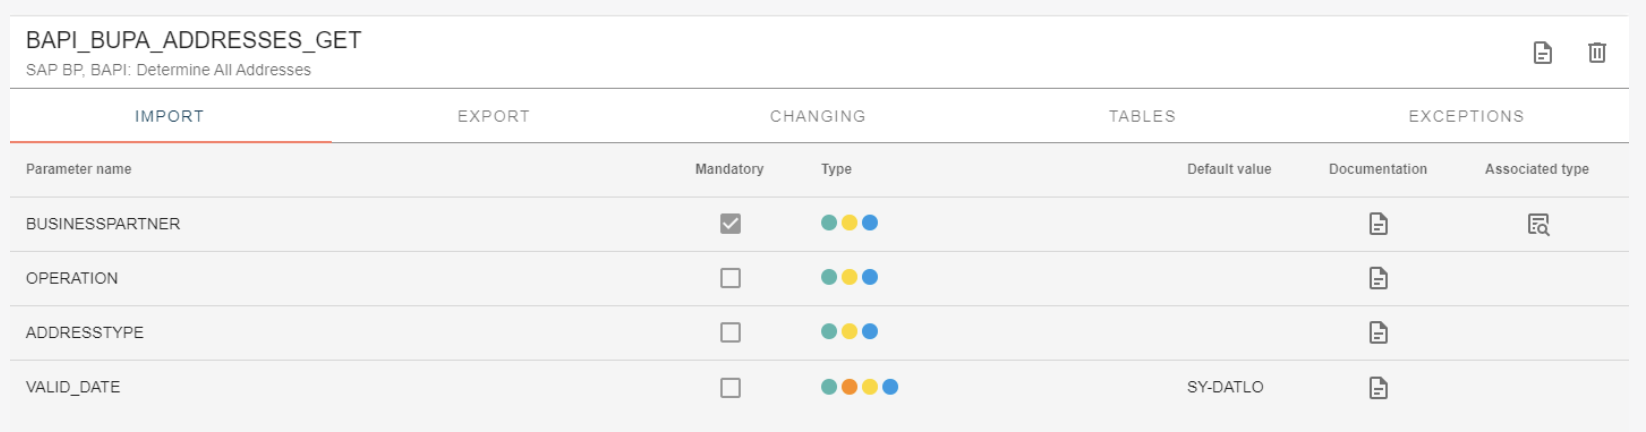The width and height of the screenshot is (1646, 432).
Task: Click the SY-DATLO default value
Action: coord(1225,387)
